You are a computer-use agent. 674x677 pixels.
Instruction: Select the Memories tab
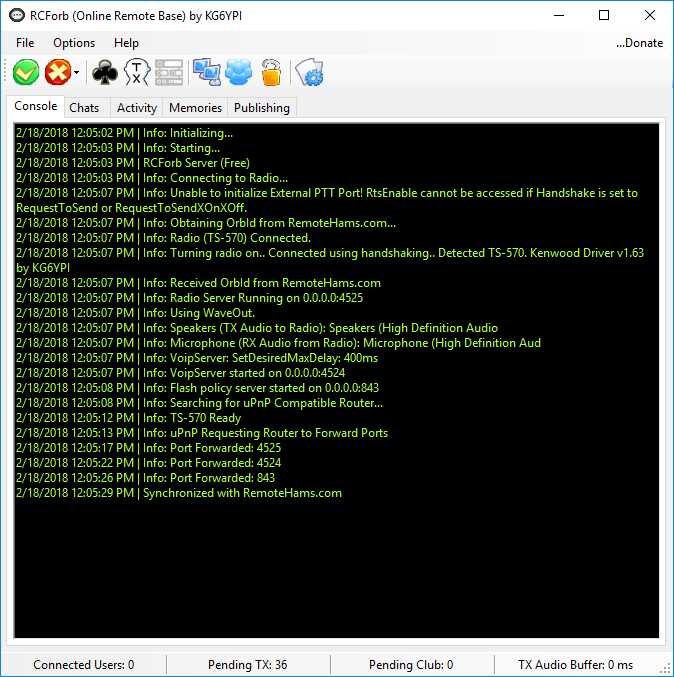[195, 108]
